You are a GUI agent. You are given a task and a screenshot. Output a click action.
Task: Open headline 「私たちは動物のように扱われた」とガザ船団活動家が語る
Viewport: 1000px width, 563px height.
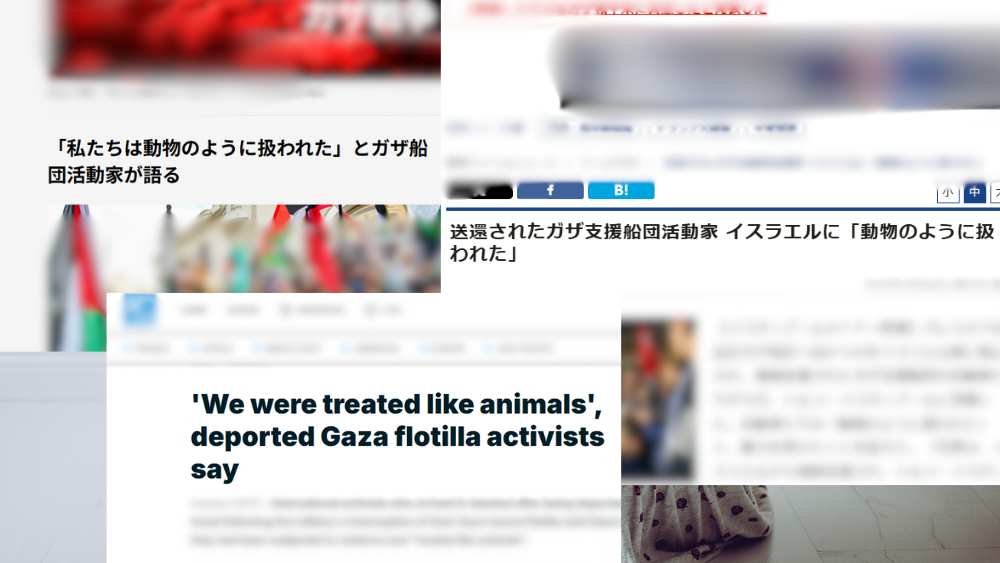pyautogui.click(x=238, y=161)
